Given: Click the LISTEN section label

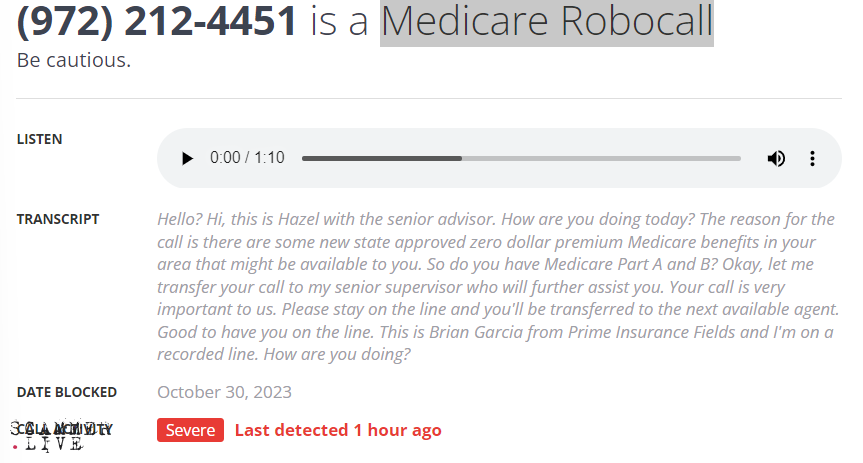Looking at the screenshot, I should [x=39, y=139].
